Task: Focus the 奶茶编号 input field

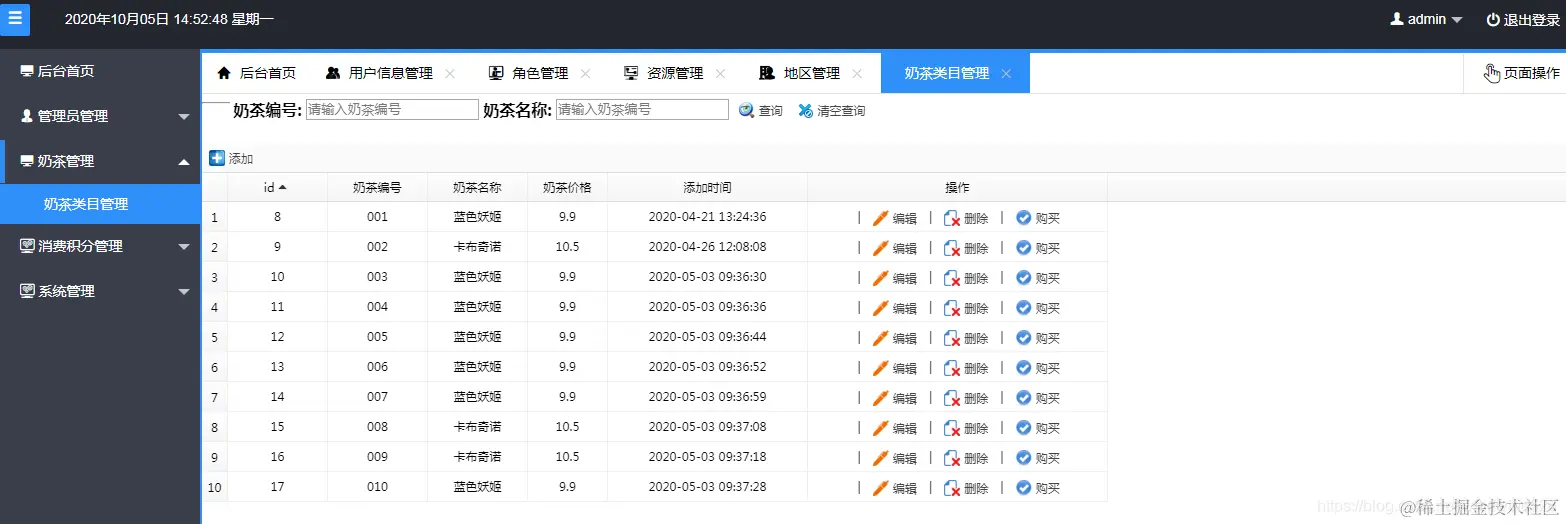Action: tap(392, 110)
